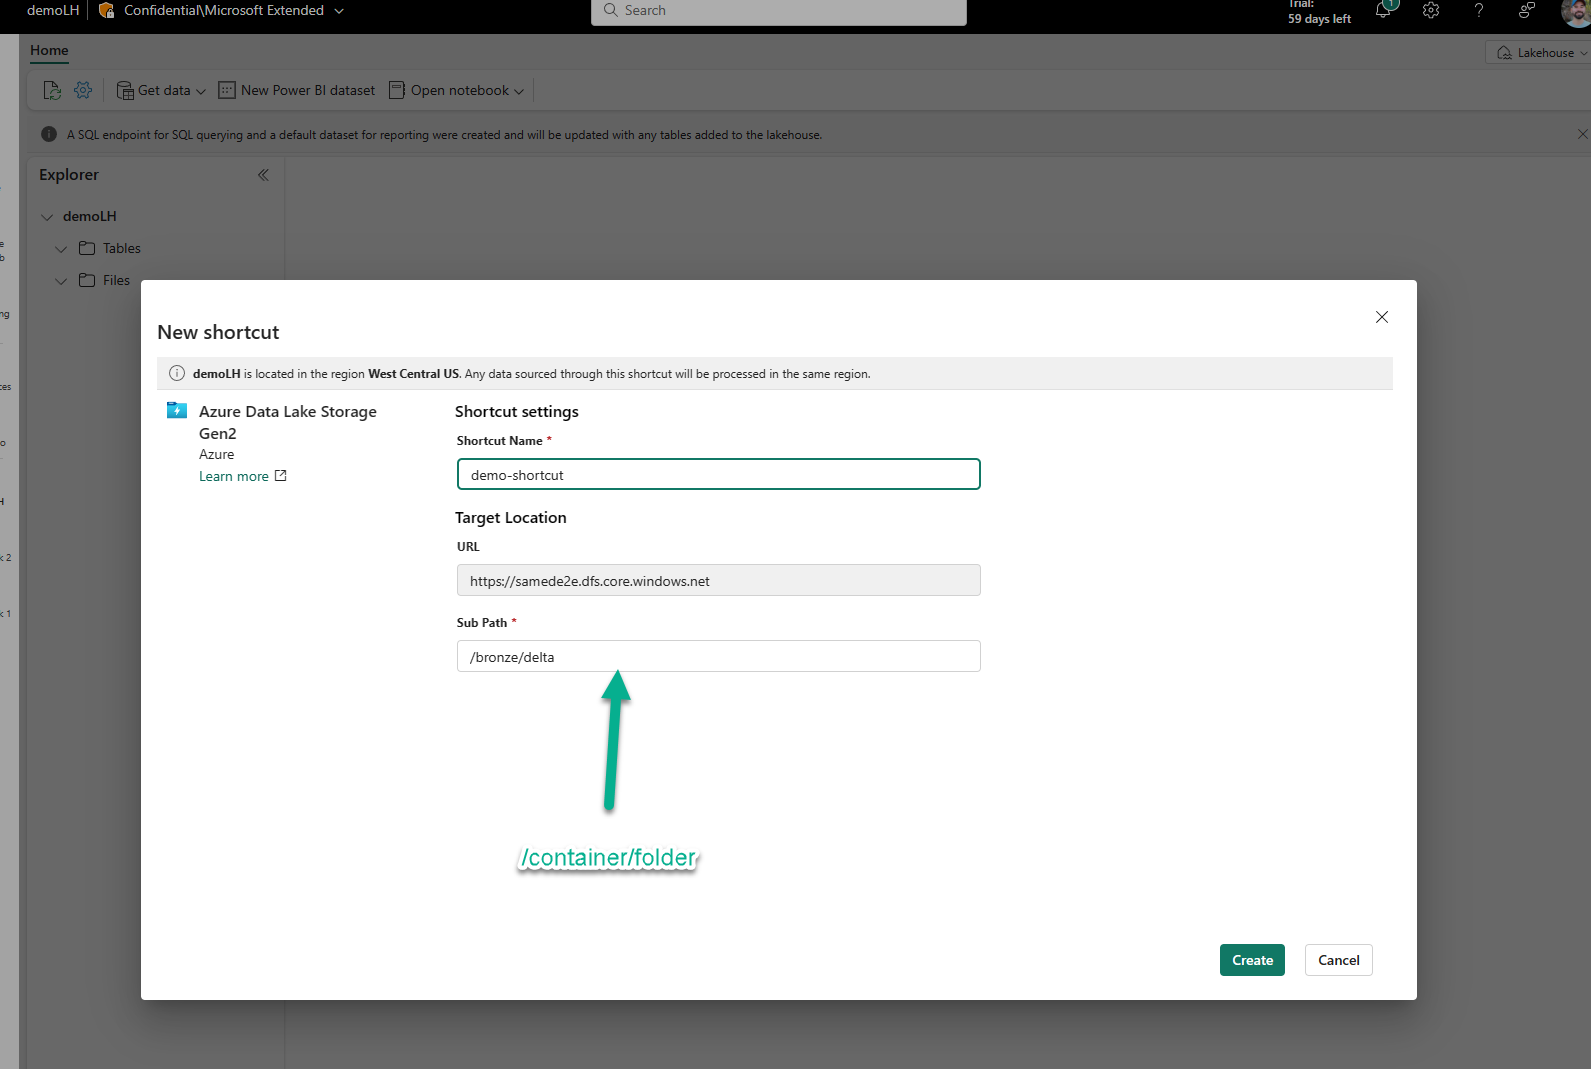Select the Tables folder
The height and width of the screenshot is (1069, 1591).
(x=110, y=248)
